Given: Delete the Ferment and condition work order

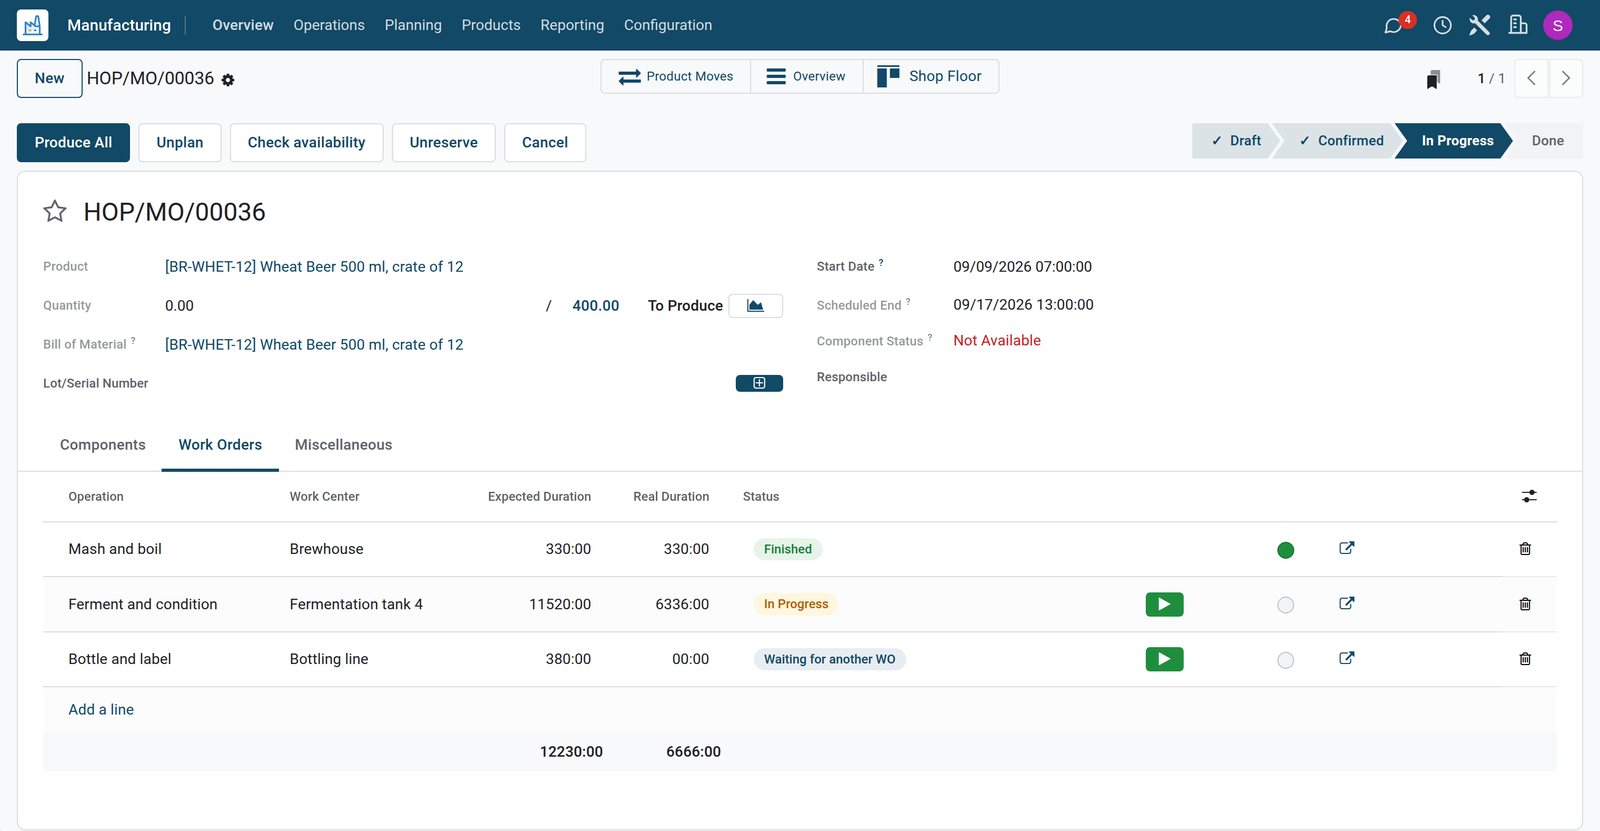Looking at the screenshot, I should click(x=1525, y=604).
